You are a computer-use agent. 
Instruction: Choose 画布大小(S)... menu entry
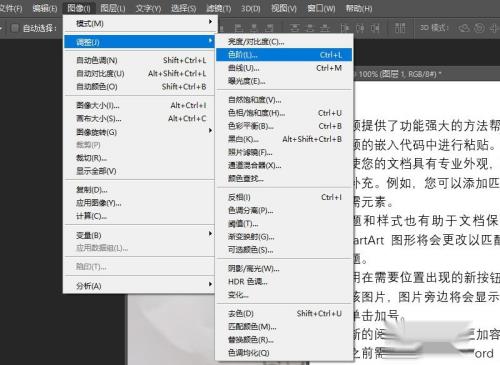tap(139, 118)
